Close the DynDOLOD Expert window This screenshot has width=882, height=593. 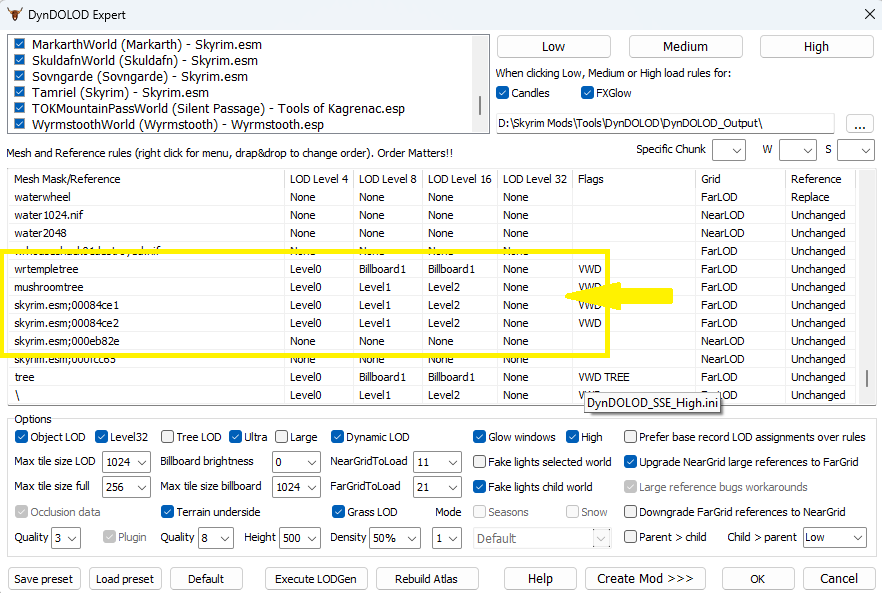click(867, 15)
